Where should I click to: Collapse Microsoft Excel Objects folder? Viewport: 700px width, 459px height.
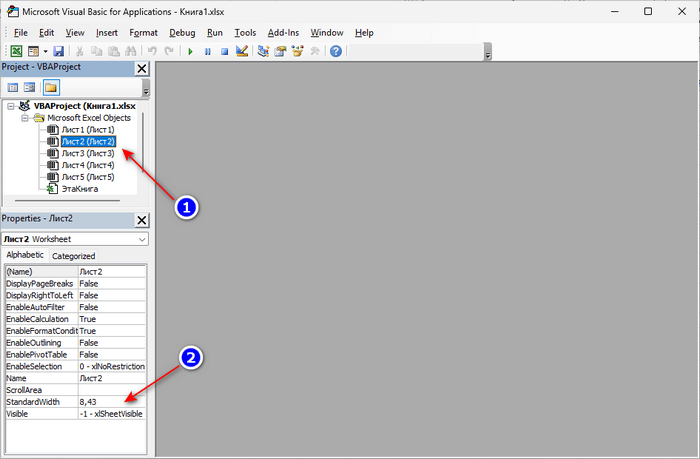(x=25, y=118)
